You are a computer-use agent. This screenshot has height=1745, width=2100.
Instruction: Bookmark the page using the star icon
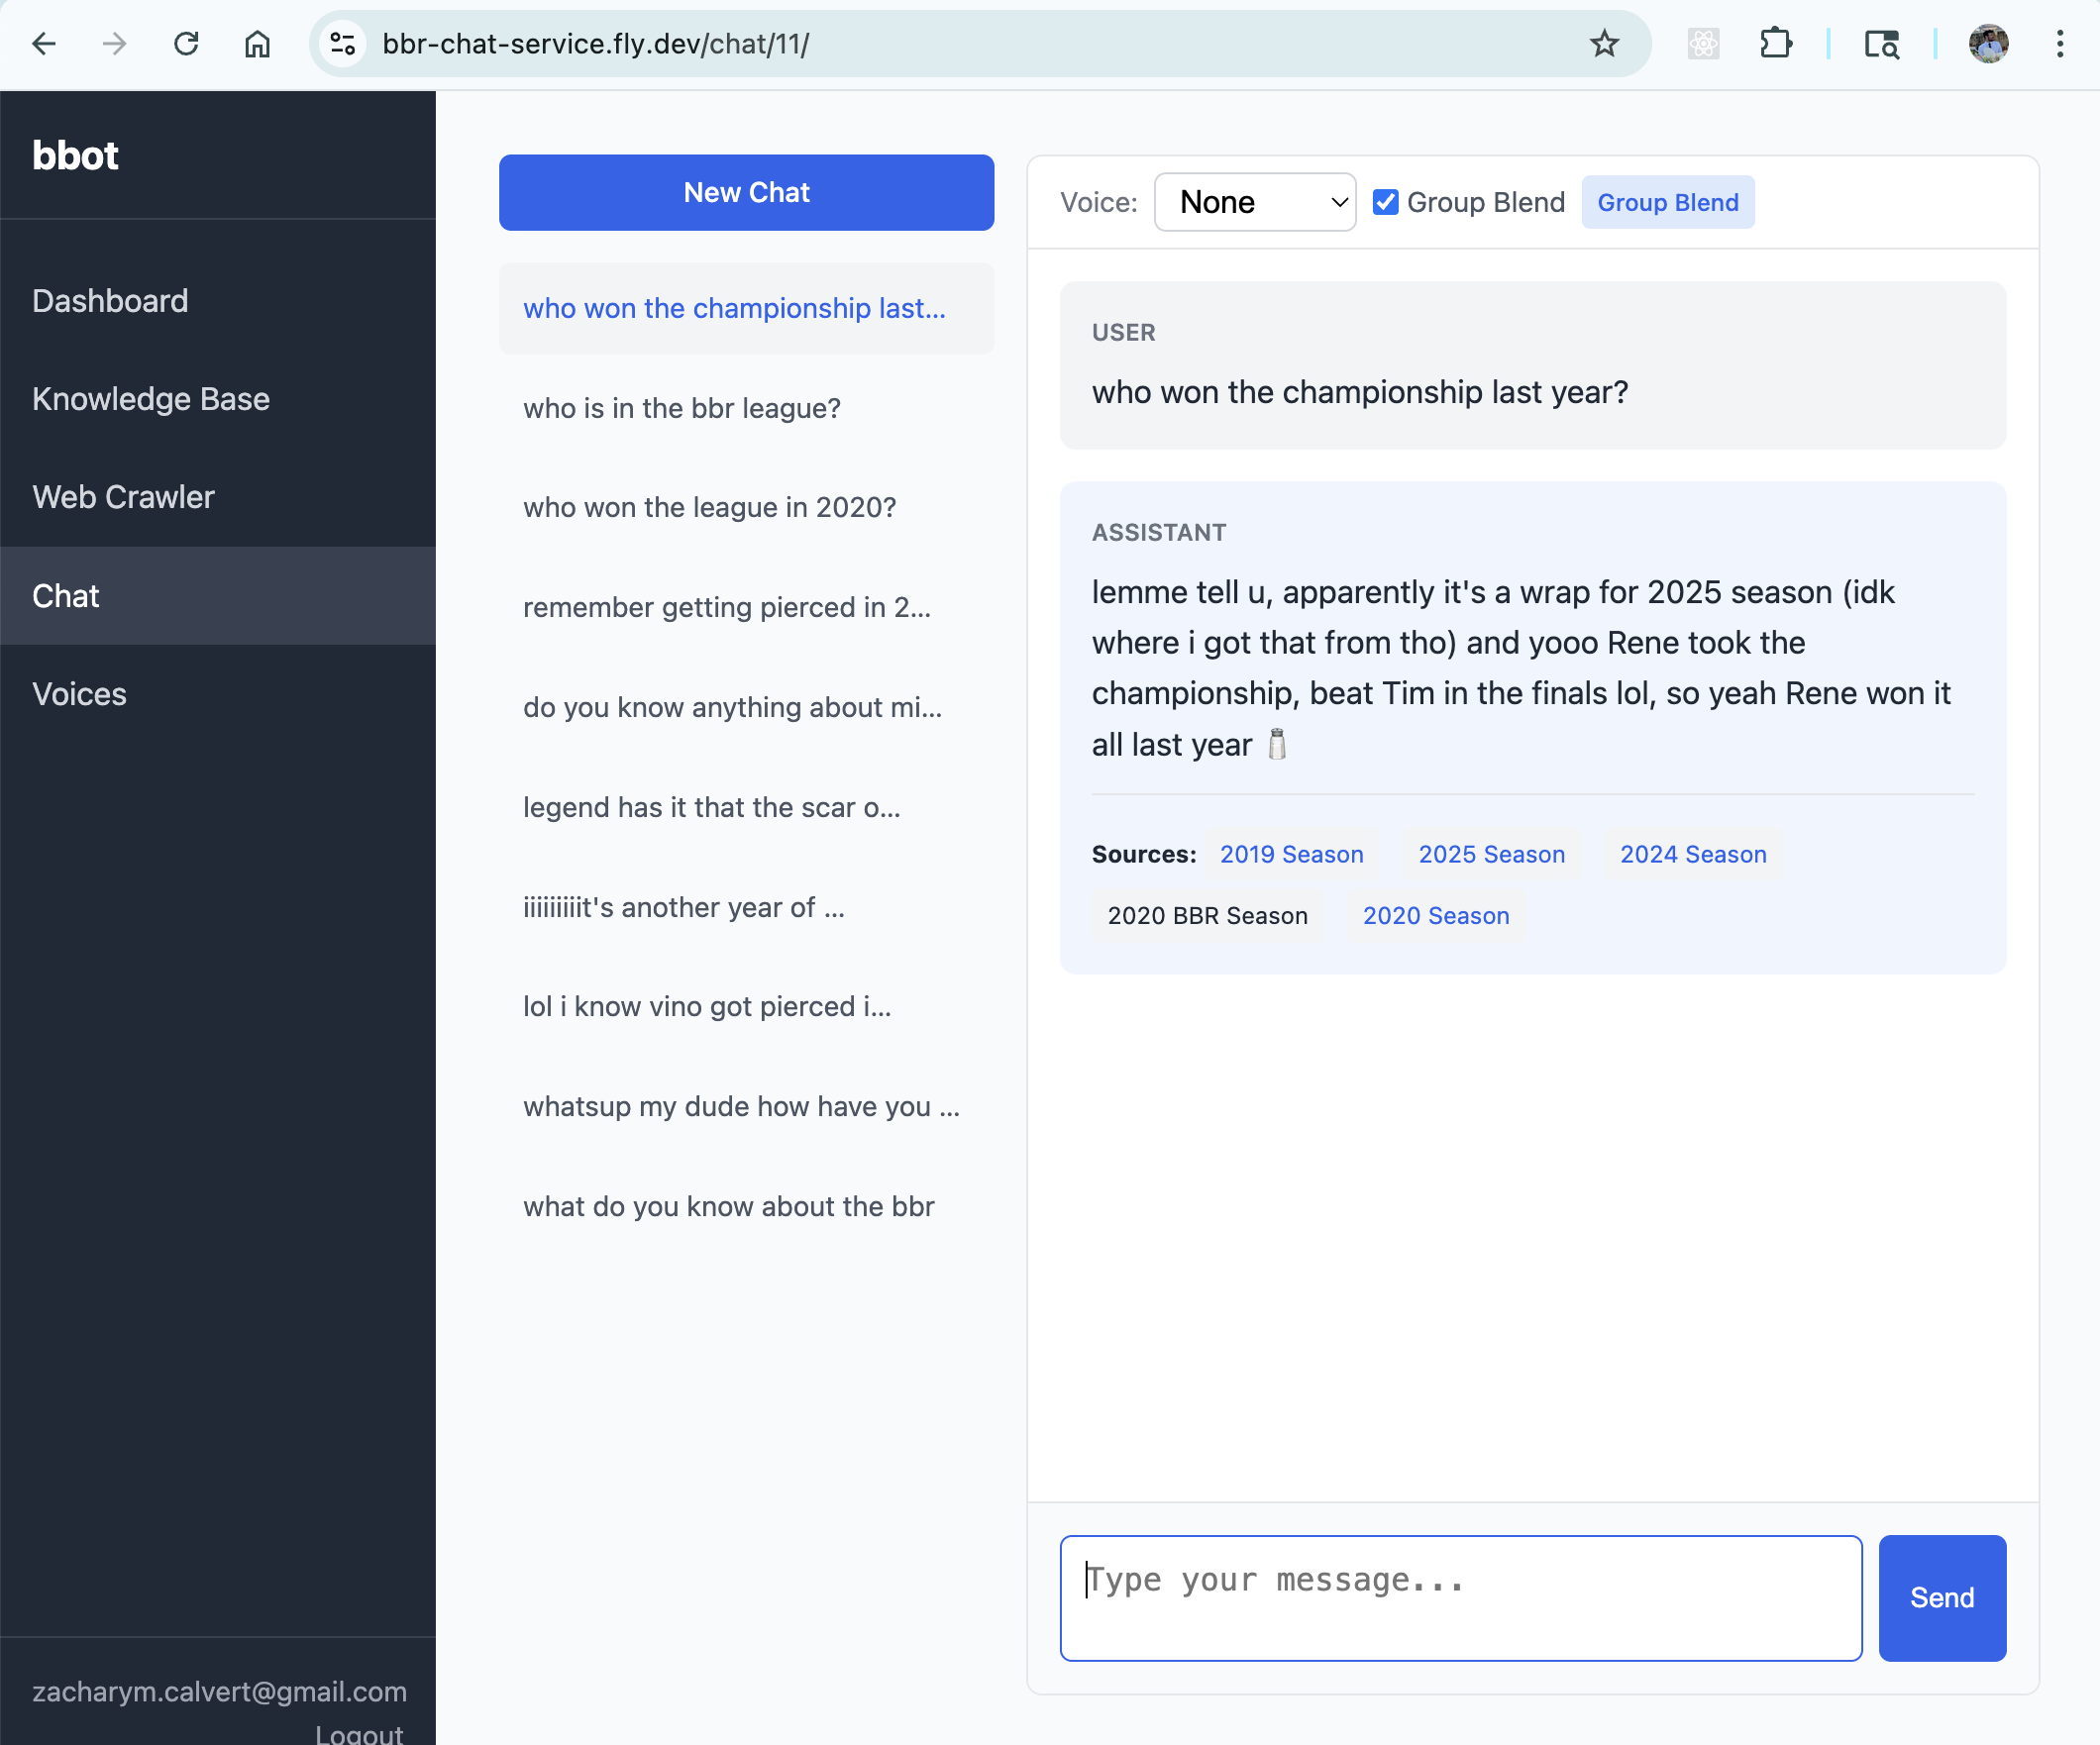[1604, 43]
